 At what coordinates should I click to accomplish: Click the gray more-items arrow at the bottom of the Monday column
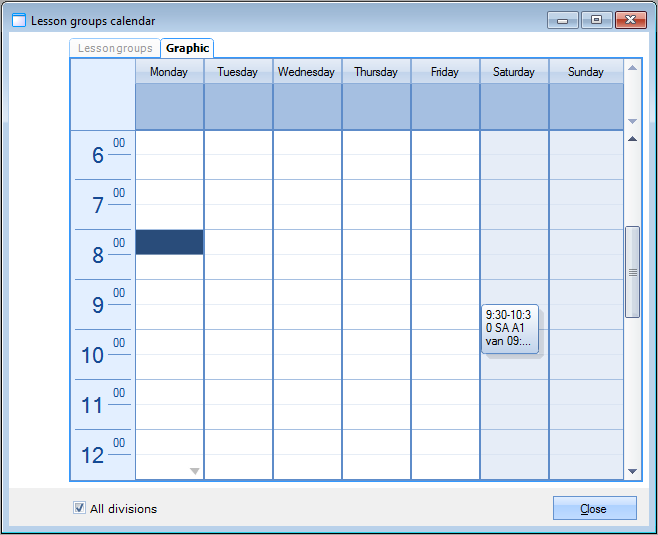194,471
